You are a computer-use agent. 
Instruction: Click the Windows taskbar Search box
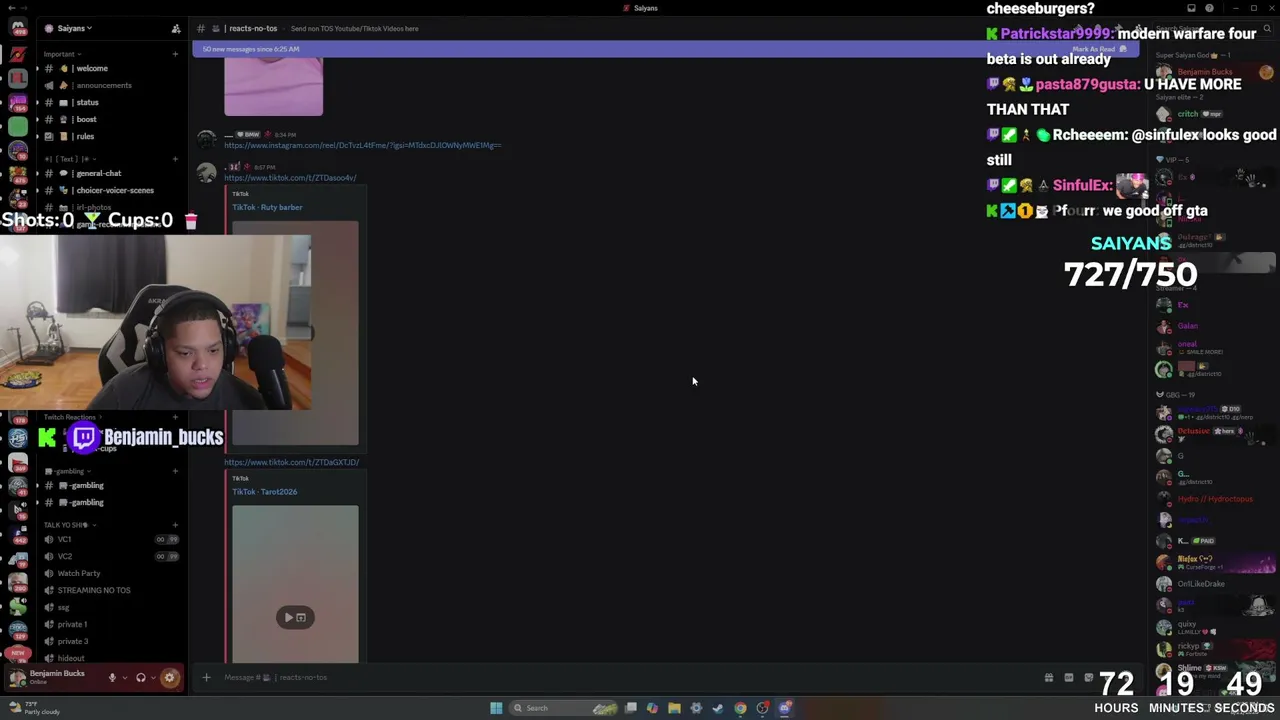click(x=563, y=708)
